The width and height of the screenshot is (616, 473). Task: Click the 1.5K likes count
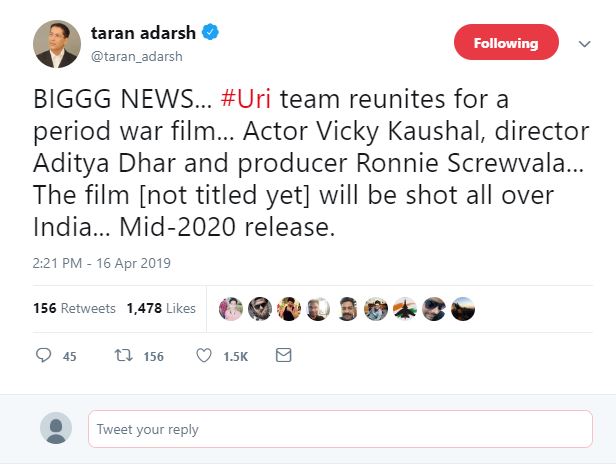click(x=235, y=356)
